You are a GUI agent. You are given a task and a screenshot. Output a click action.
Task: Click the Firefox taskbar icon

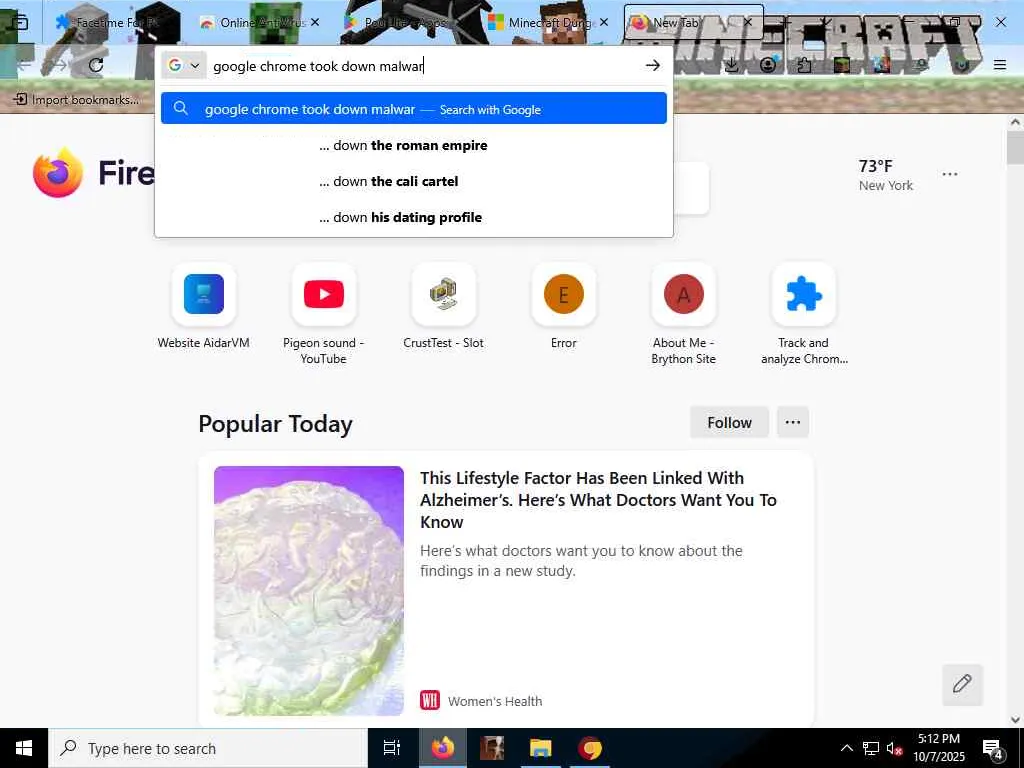[x=443, y=748]
